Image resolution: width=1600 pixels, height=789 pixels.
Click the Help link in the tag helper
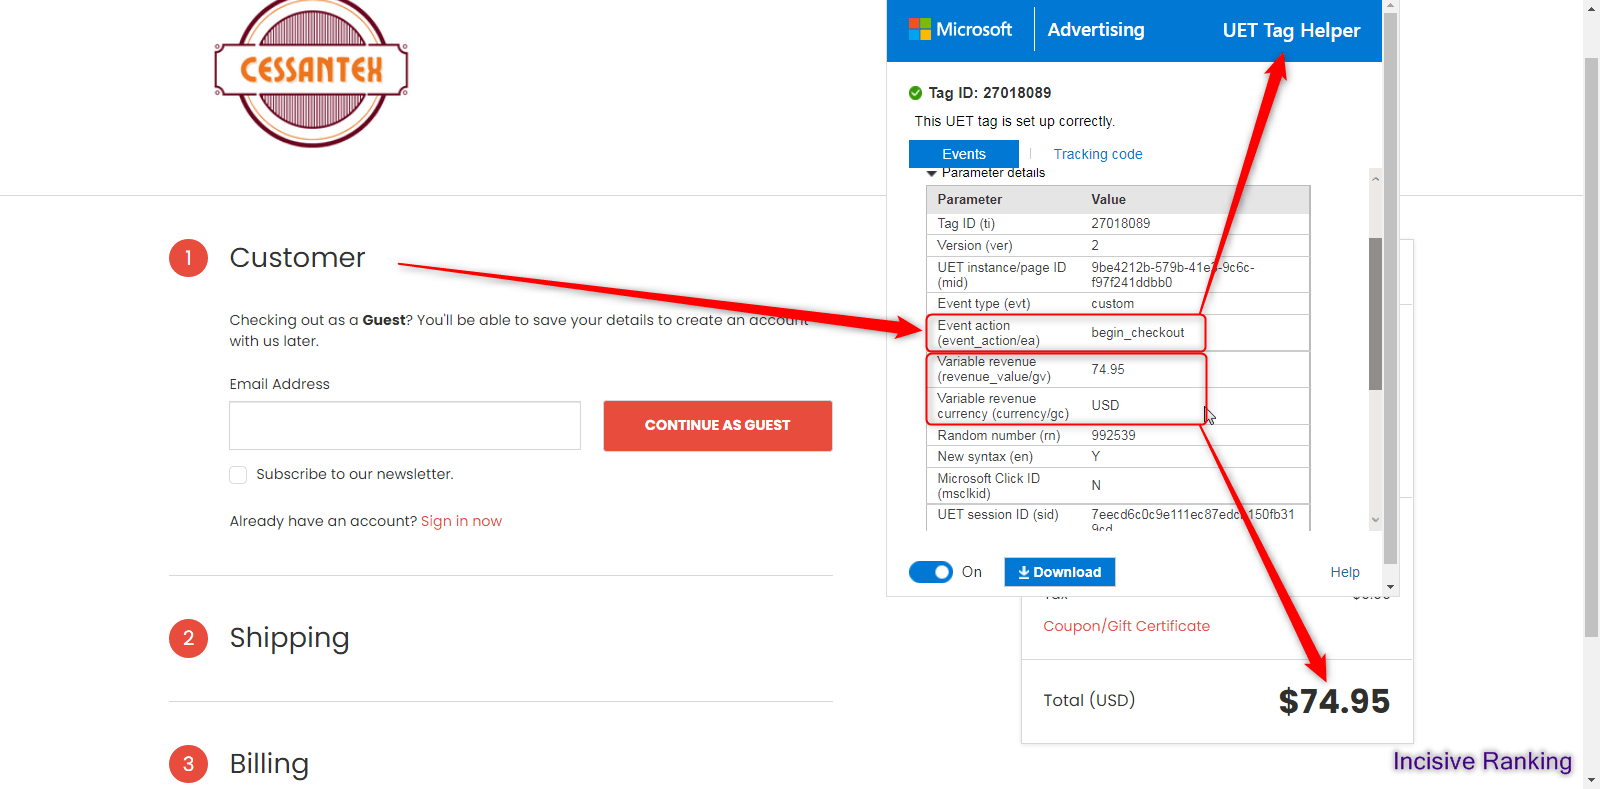(1344, 572)
